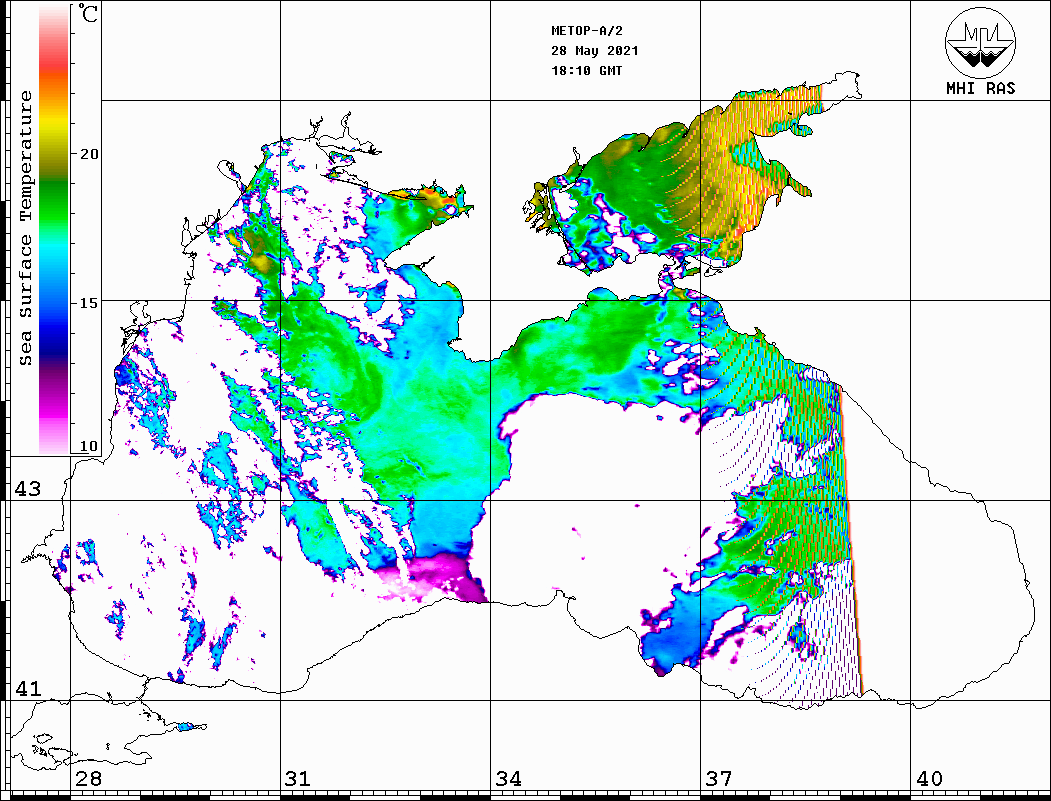1051x801 pixels.
Task: Click the longitude label '40'
Action: pos(929,779)
